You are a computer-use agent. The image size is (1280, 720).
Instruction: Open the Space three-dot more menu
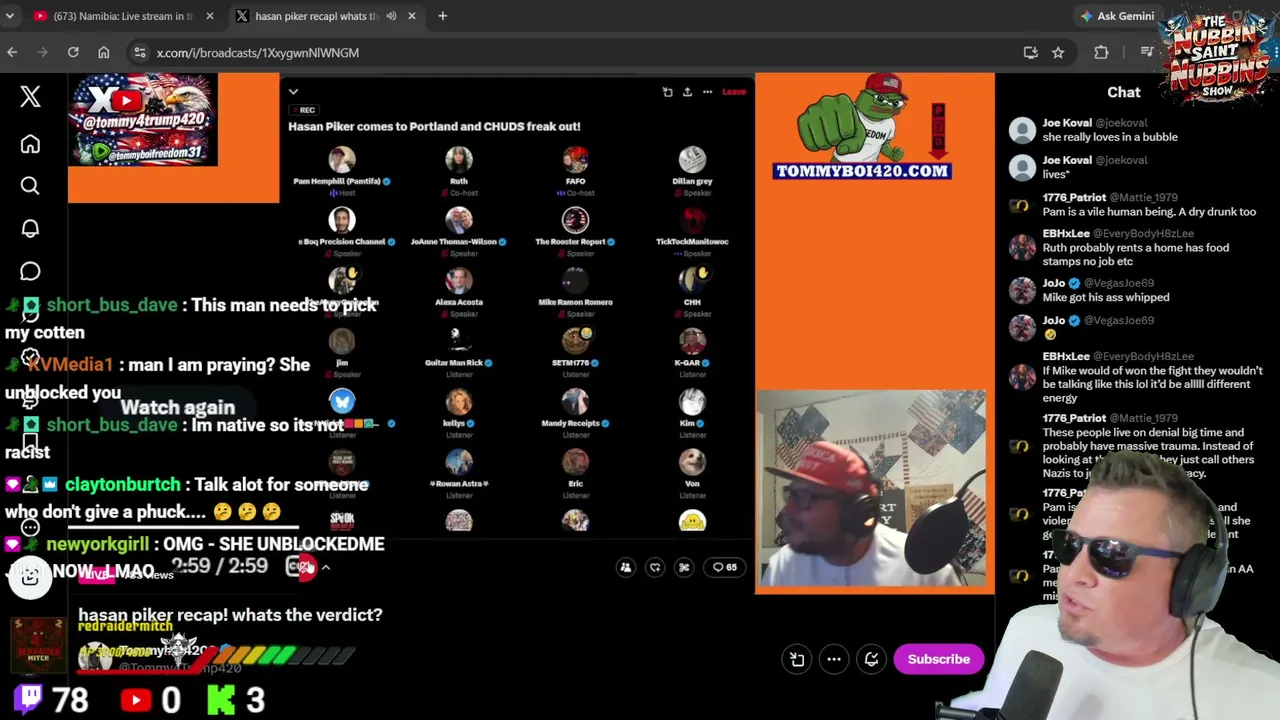(x=707, y=92)
